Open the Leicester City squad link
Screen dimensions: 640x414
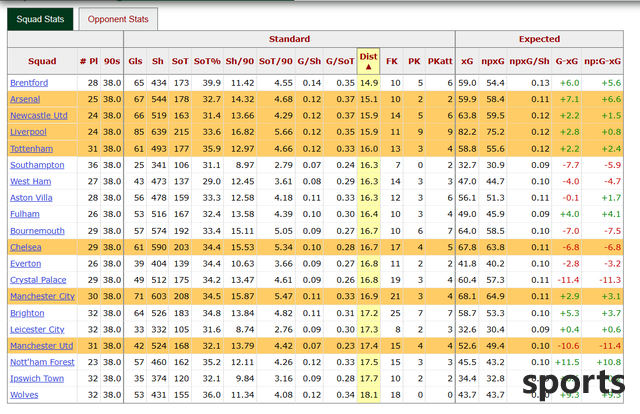click(37, 329)
